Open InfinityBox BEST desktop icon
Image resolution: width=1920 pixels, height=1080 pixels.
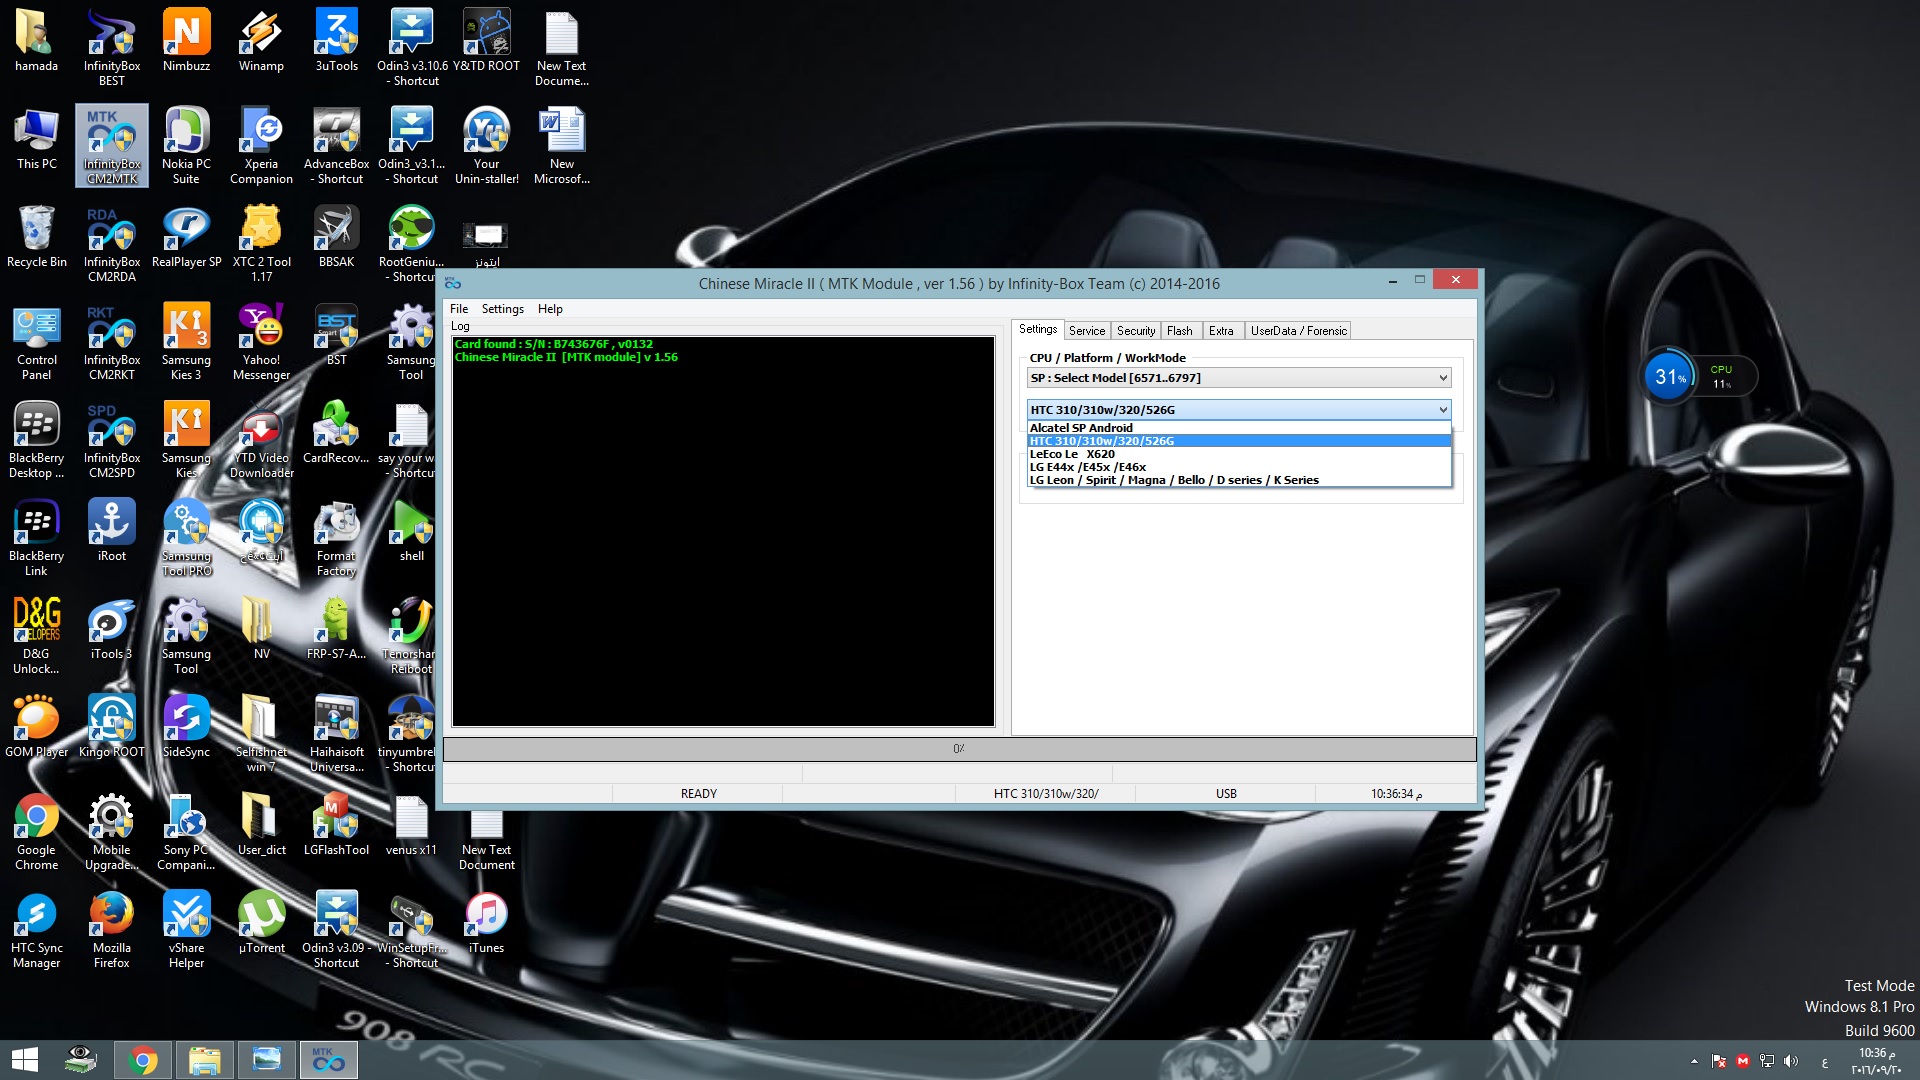click(112, 47)
